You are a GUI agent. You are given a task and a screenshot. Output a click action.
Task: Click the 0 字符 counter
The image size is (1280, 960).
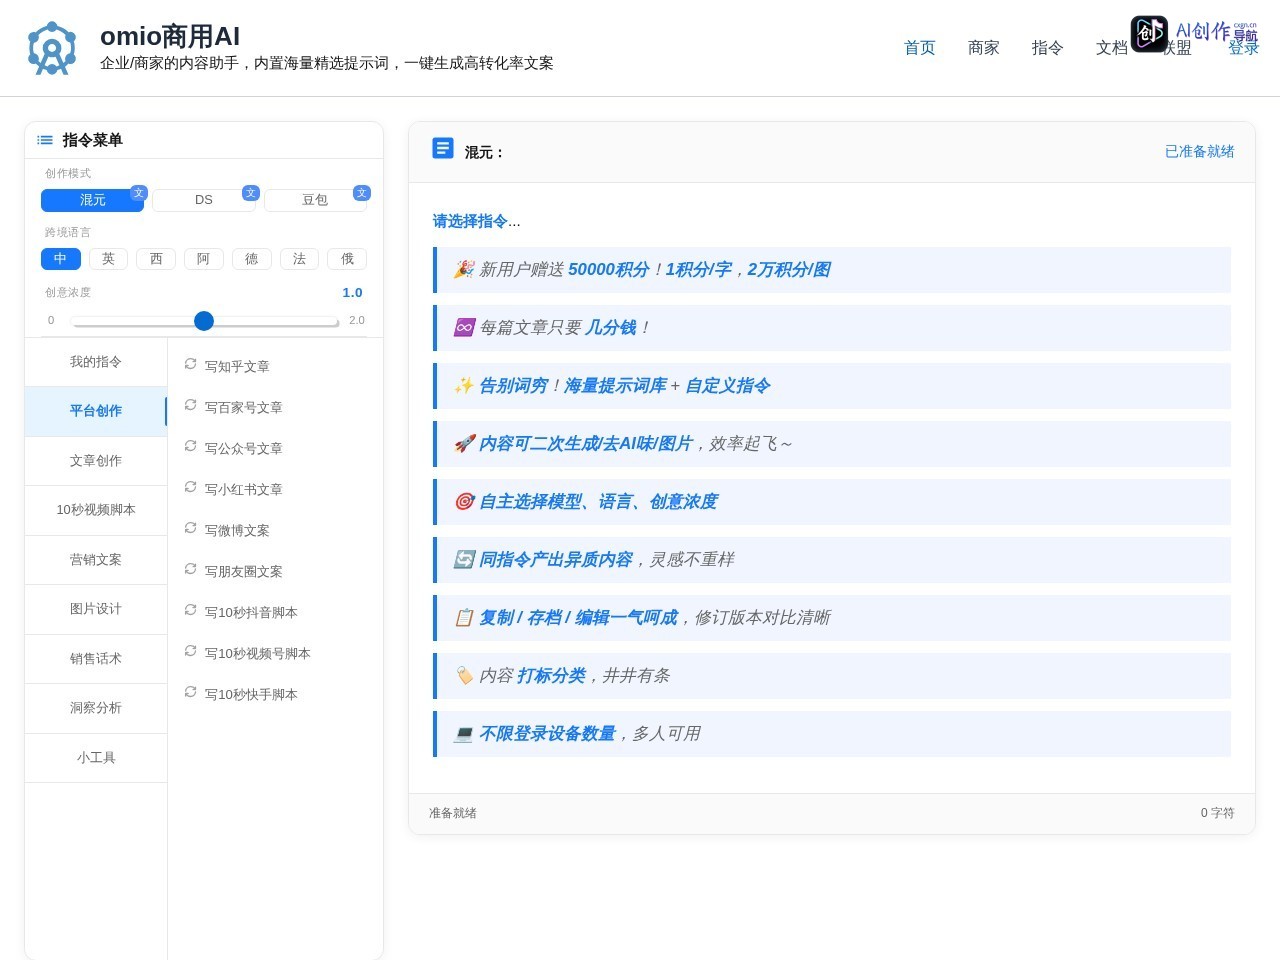click(x=1218, y=813)
